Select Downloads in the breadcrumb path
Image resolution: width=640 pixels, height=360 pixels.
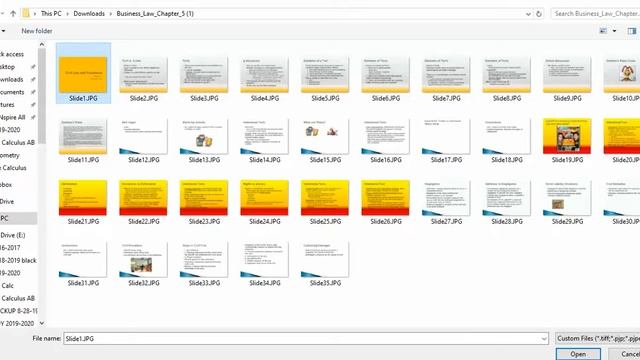tap(89, 13)
